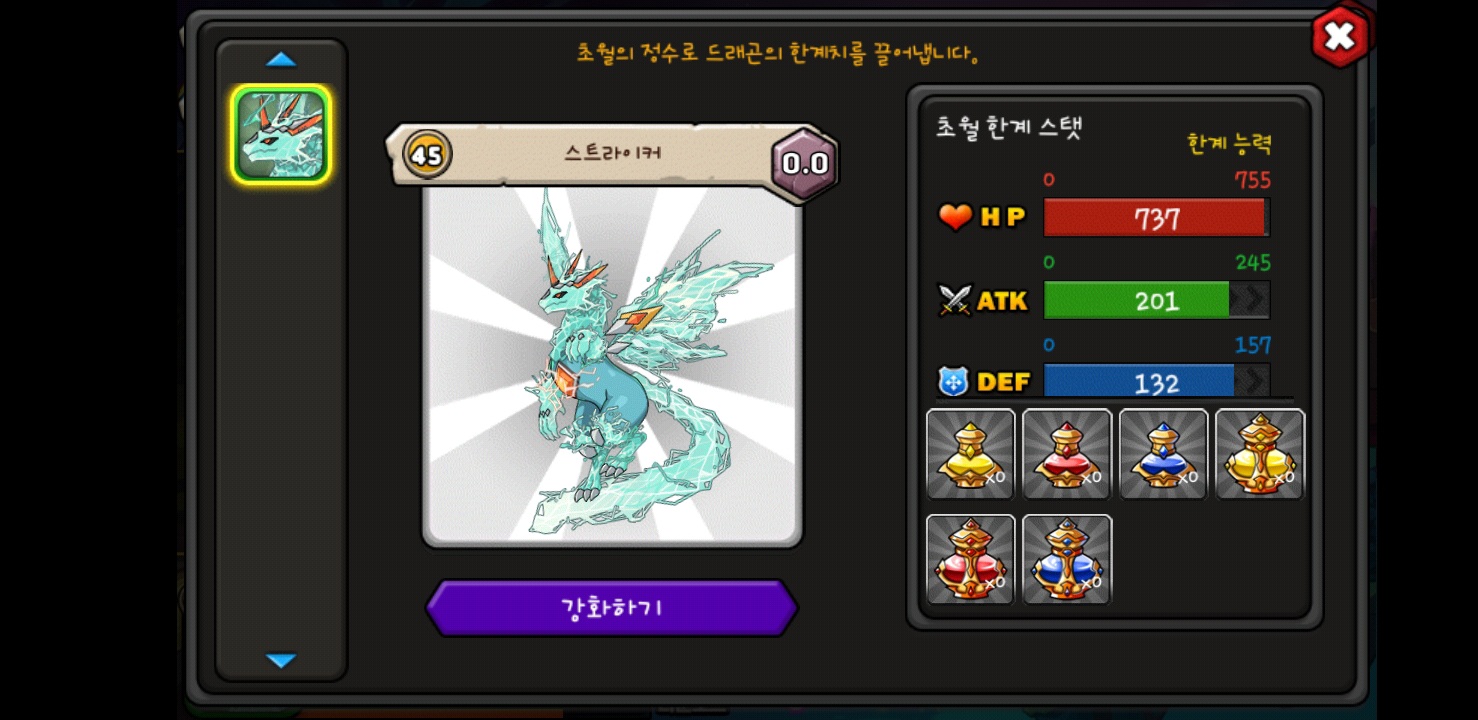The image size is (1478, 720).
Task: Select the ice dragon thumbnail in sidebar
Action: pyautogui.click(x=281, y=135)
